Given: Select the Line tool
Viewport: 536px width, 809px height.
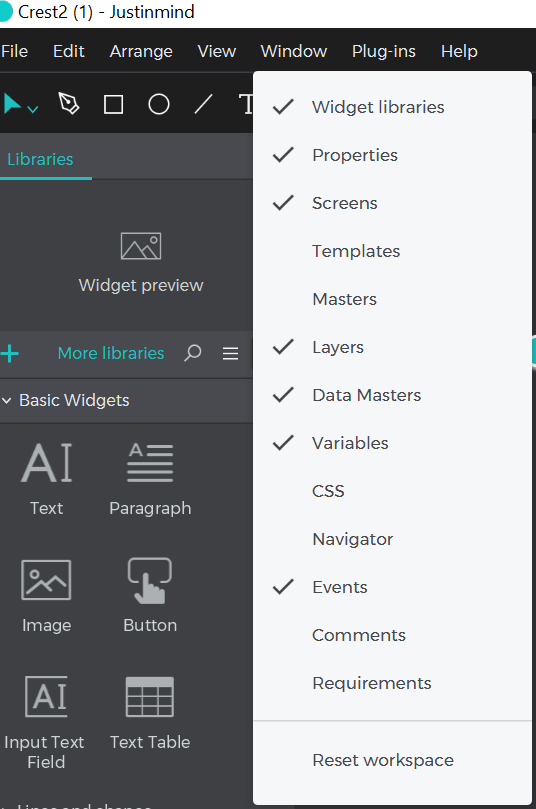Looking at the screenshot, I should pos(203,104).
